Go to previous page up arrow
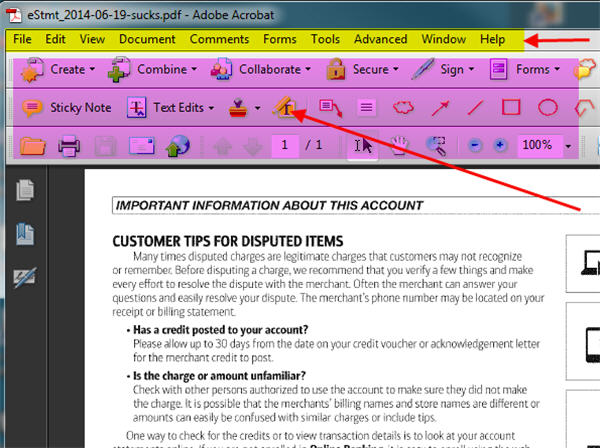 (222, 147)
